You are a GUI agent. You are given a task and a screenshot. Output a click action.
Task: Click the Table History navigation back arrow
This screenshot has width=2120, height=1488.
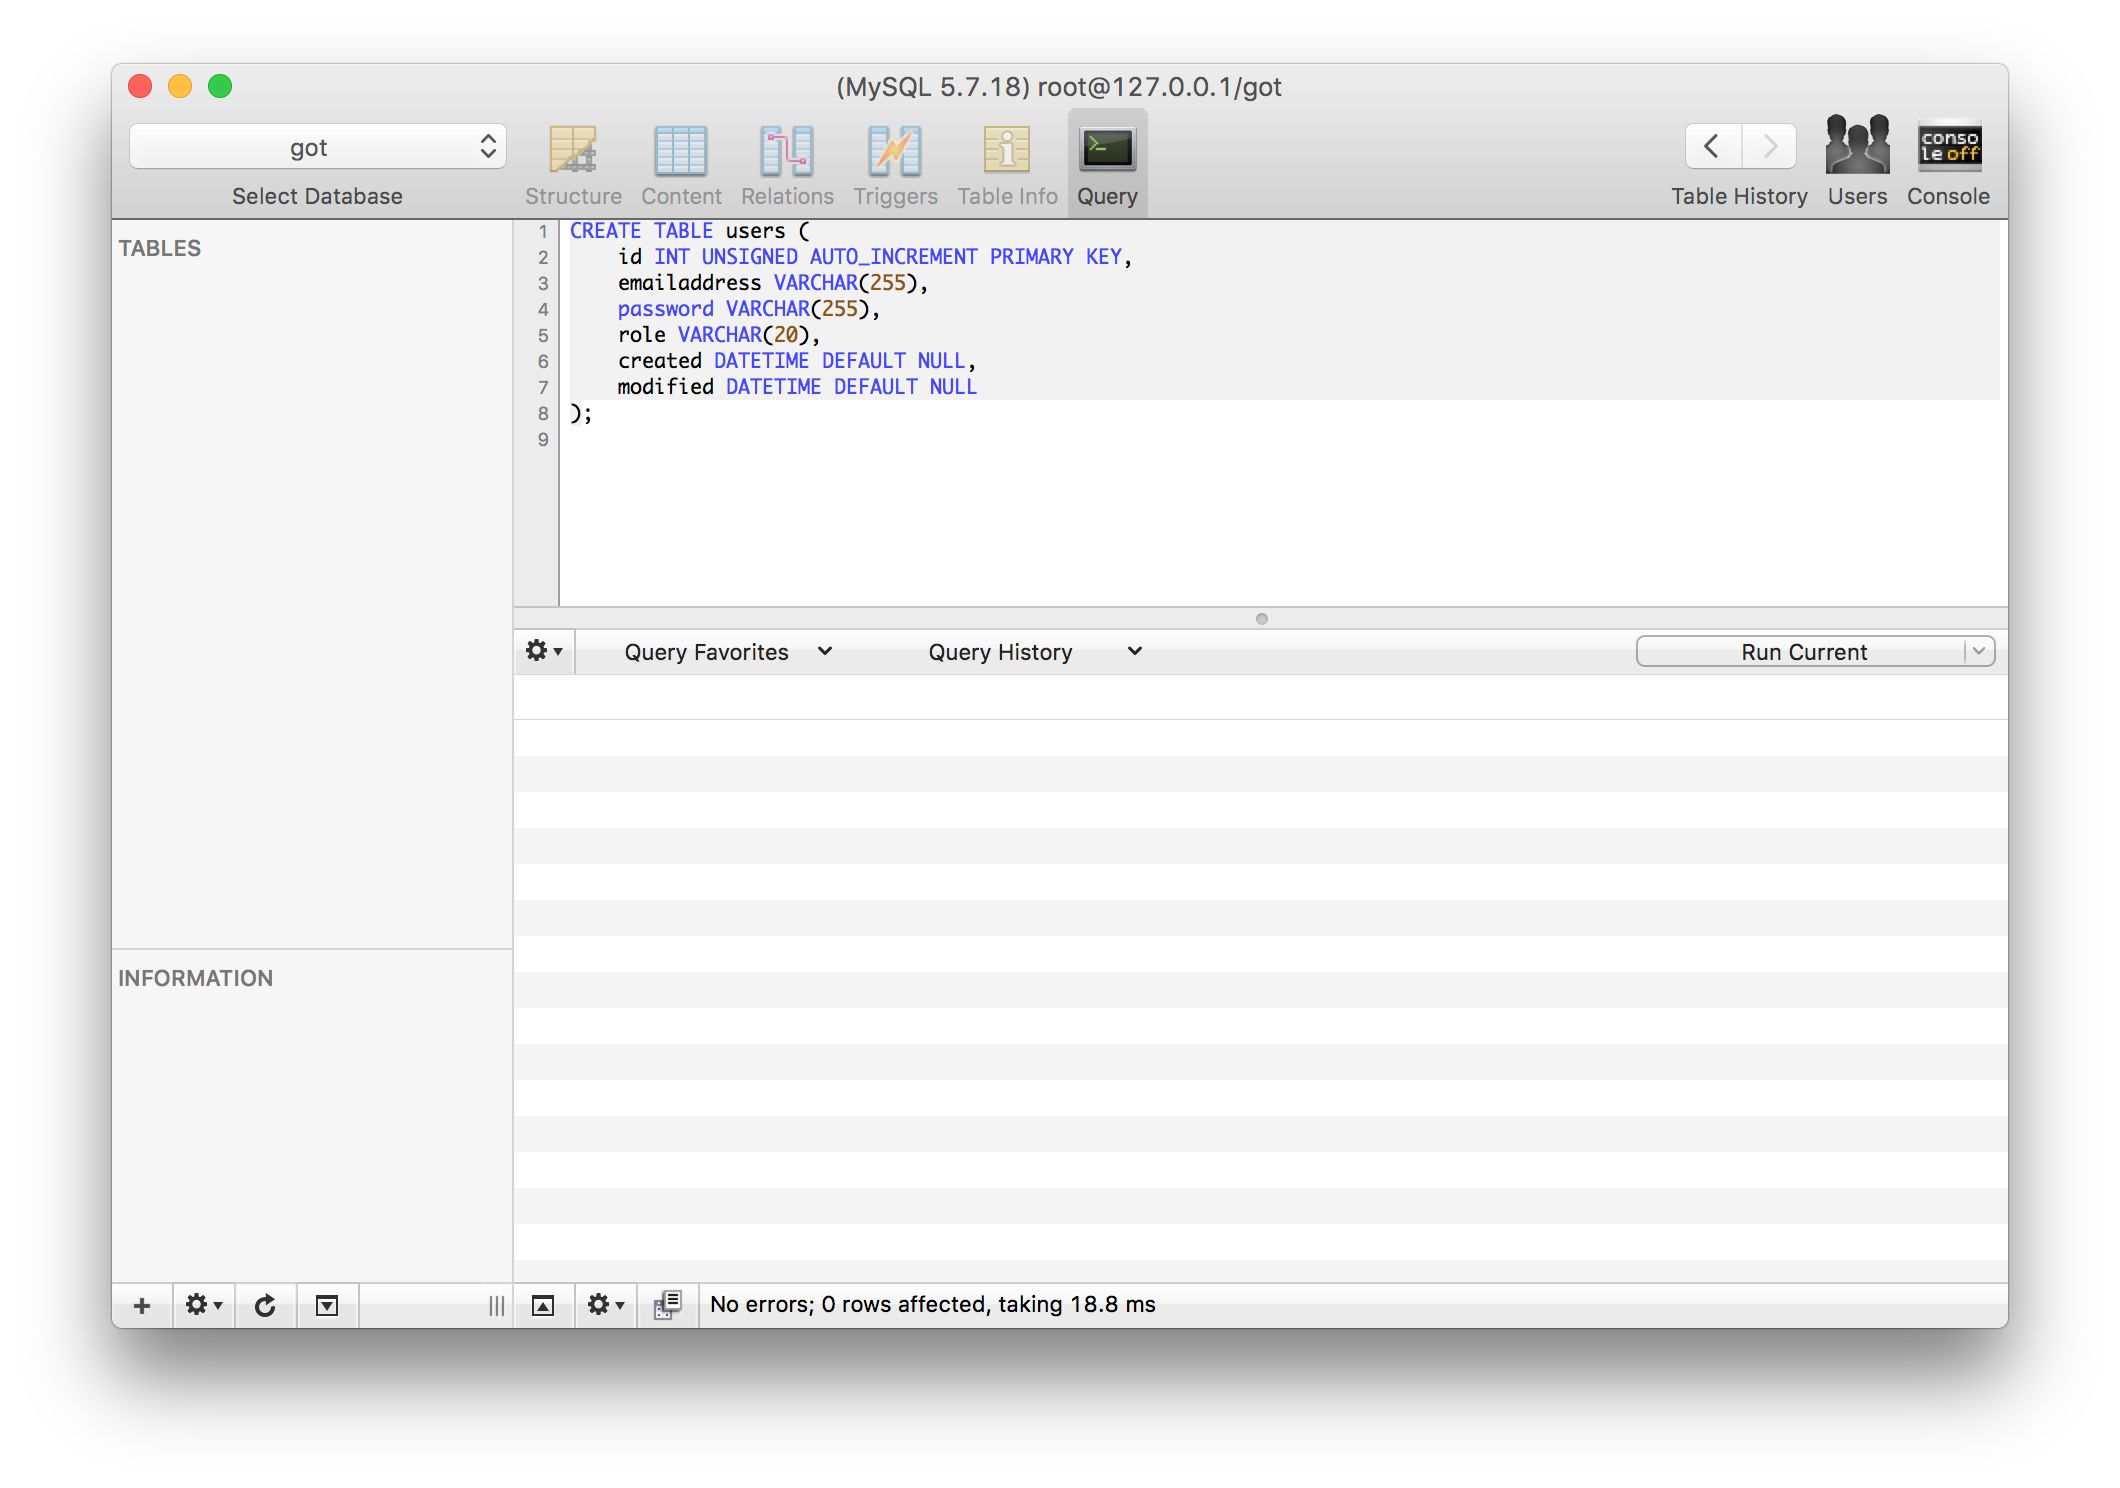tap(1714, 145)
